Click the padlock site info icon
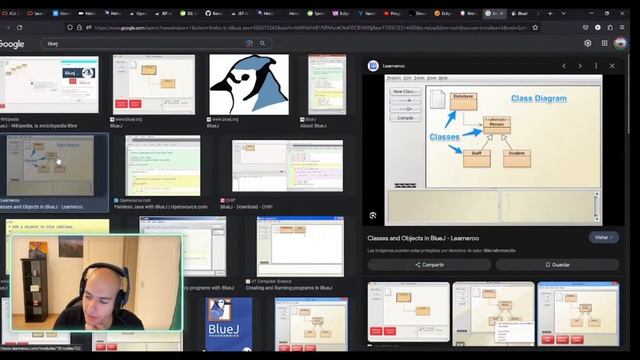 [79, 27]
